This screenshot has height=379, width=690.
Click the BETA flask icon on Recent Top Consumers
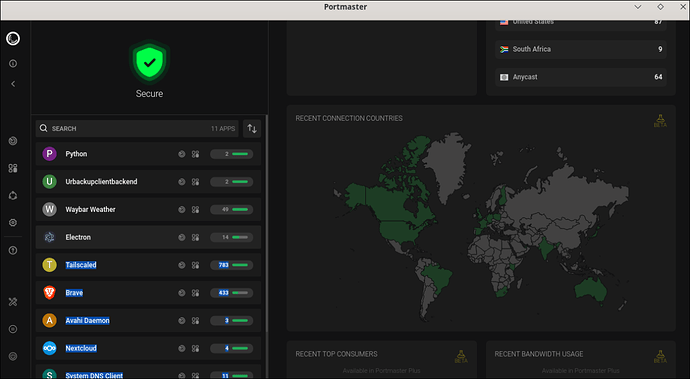pos(461,356)
